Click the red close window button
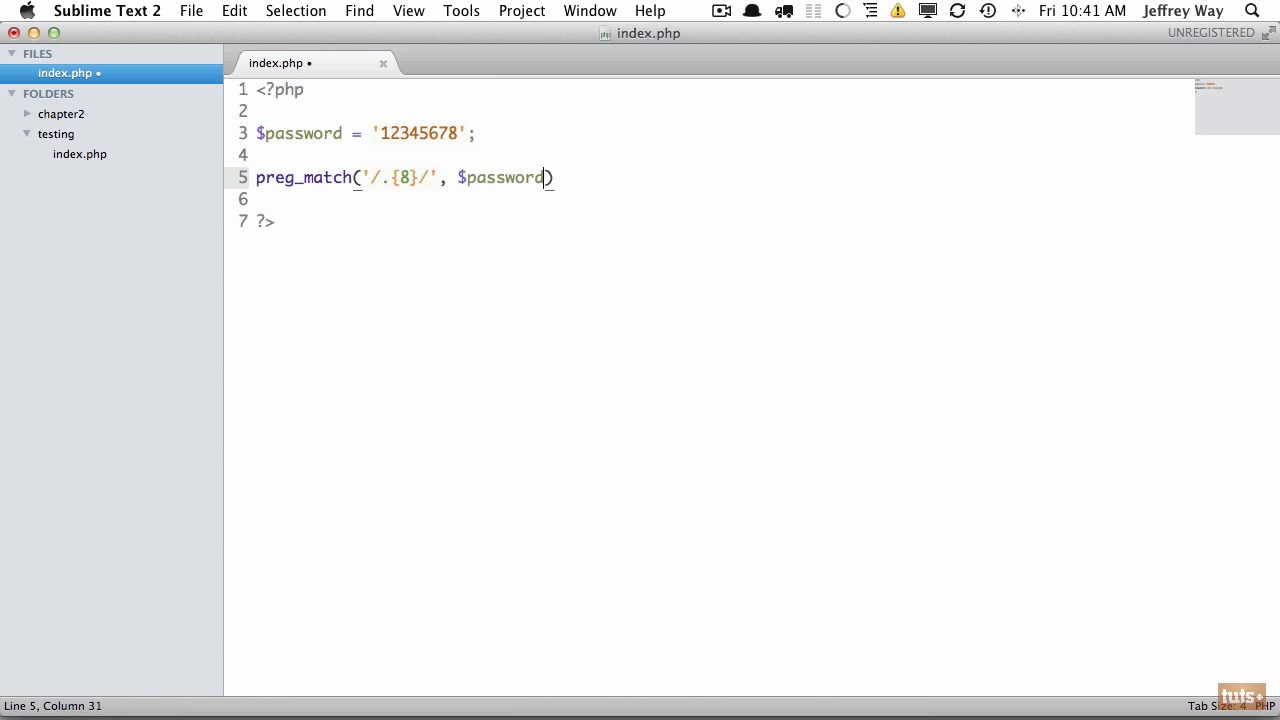The image size is (1280, 720). 14,33
